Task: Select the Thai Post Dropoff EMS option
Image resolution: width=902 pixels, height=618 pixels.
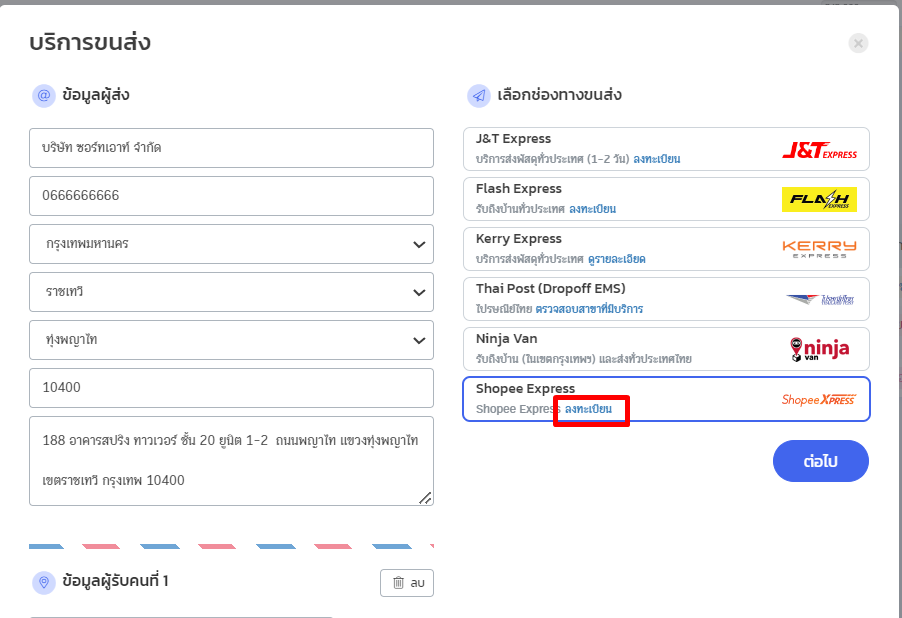Action: click(620, 298)
